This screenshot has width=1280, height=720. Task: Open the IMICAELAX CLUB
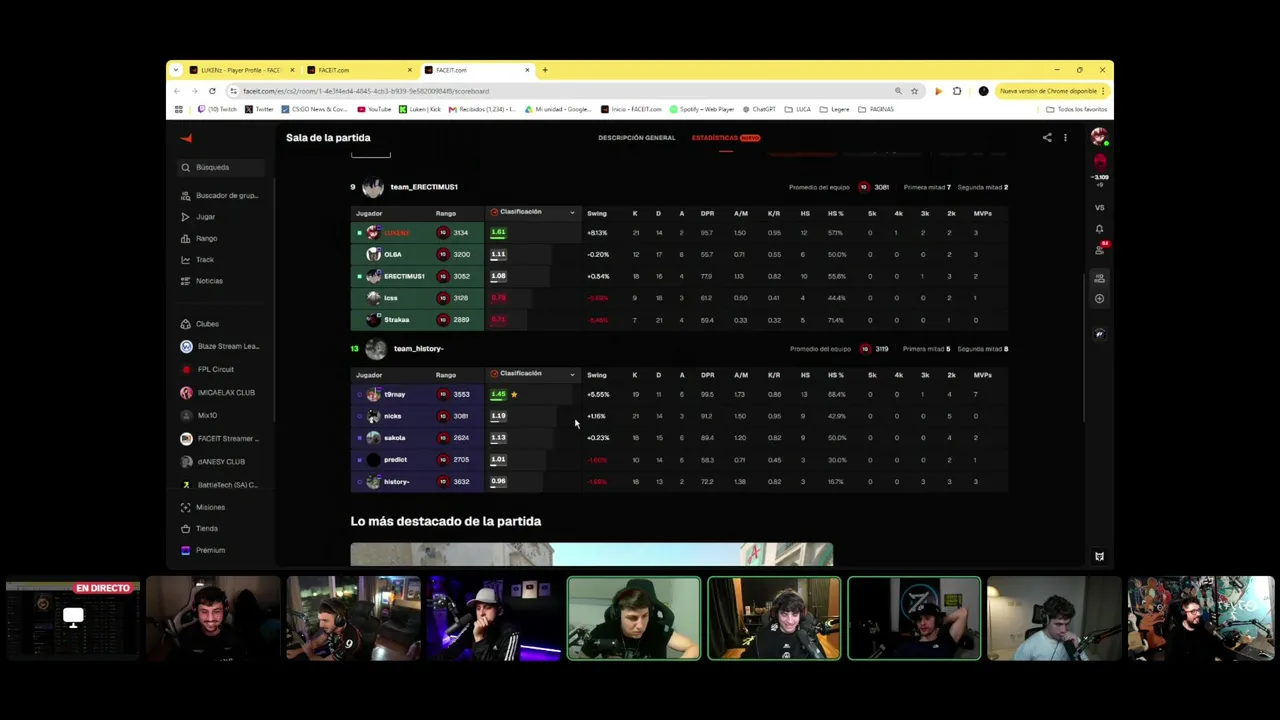click(x=218, y=392)
